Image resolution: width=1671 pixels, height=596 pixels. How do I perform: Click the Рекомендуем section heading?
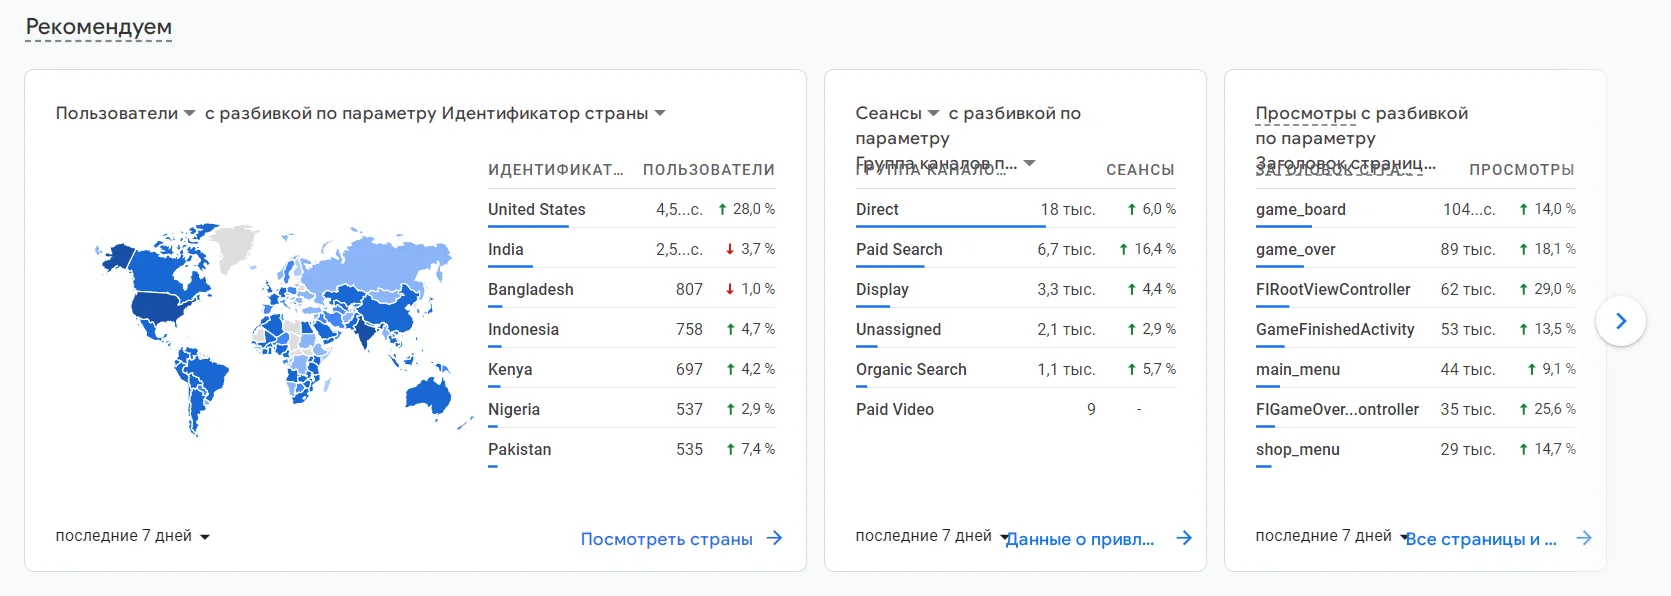point(98,27)
